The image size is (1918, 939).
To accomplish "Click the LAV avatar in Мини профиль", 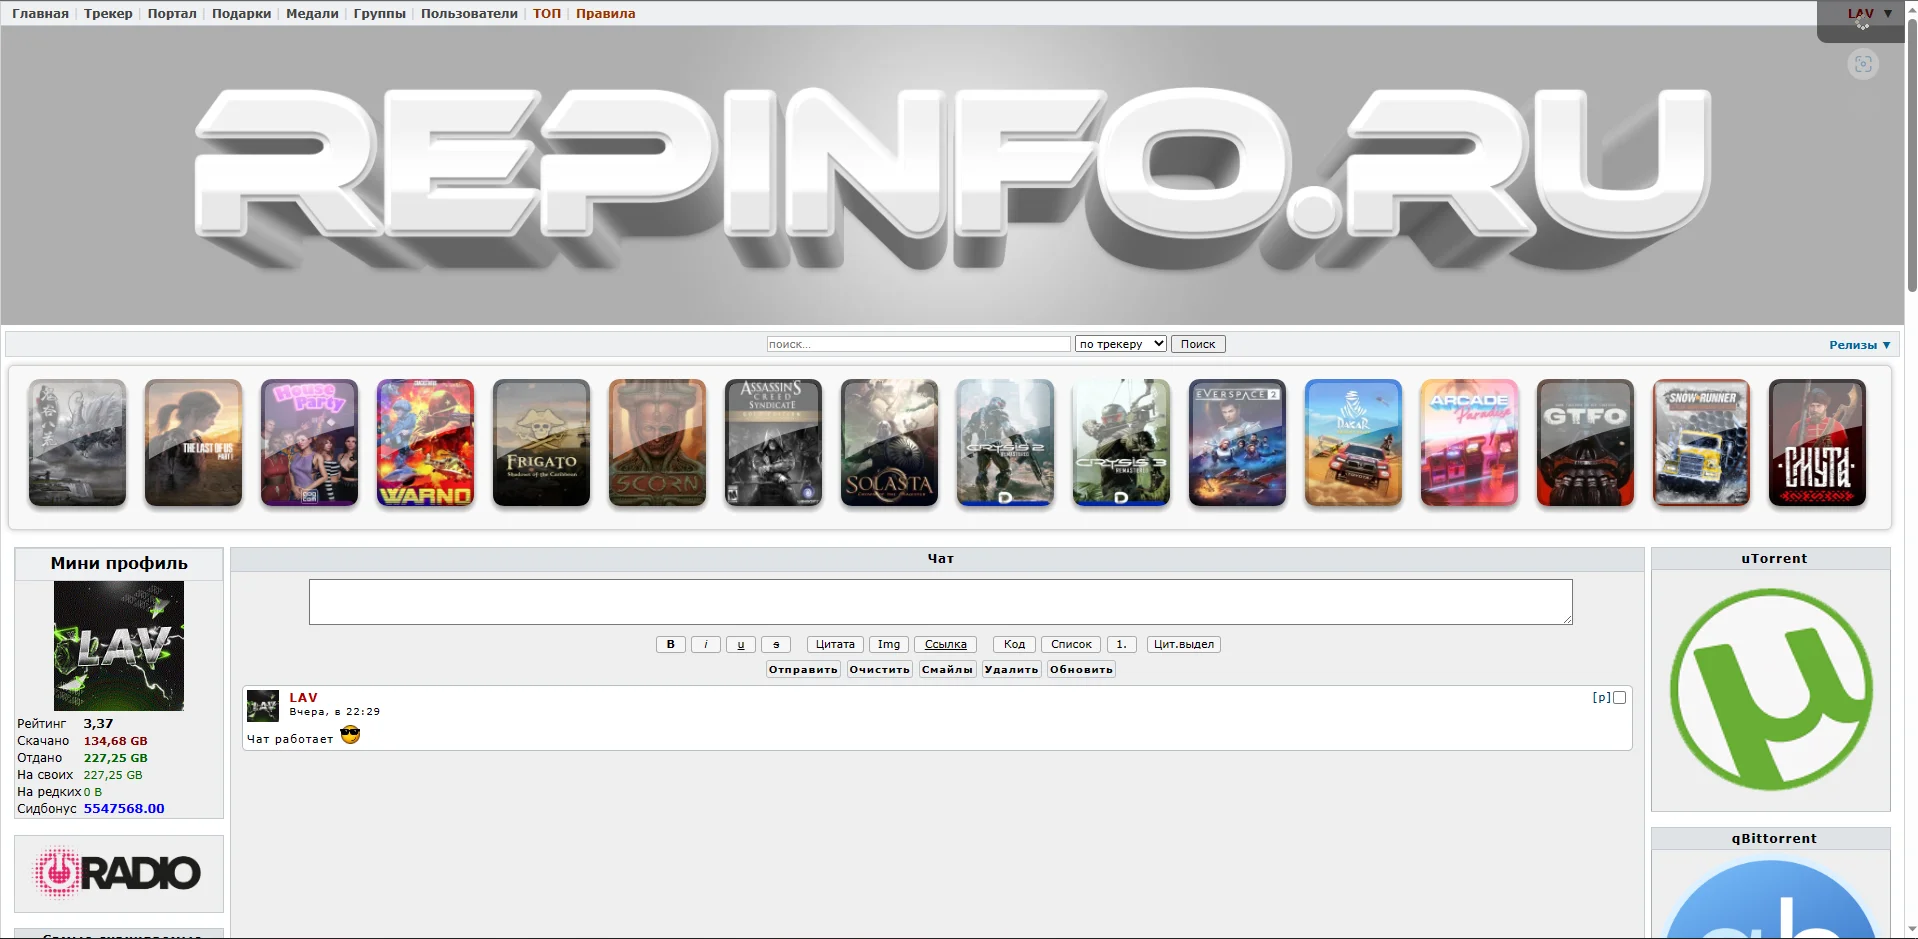I will tap(119, 646).
